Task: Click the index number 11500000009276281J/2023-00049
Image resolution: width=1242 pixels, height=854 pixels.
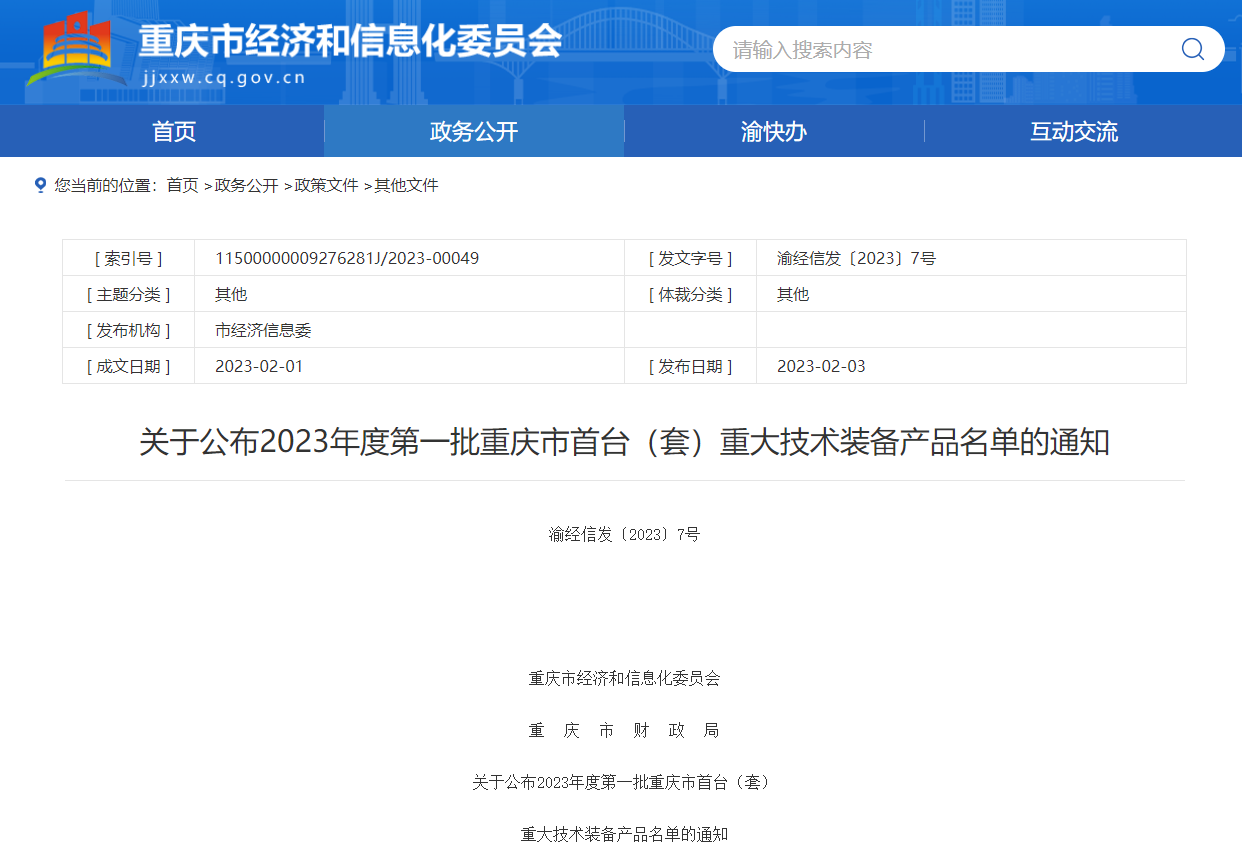Action: [347, 258]
